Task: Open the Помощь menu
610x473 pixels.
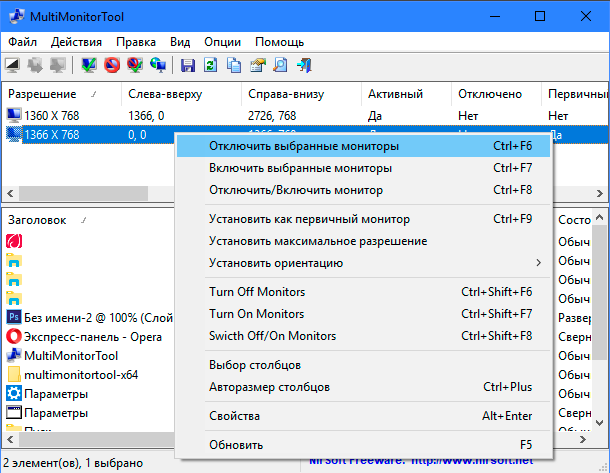Action: pos(279,42)
